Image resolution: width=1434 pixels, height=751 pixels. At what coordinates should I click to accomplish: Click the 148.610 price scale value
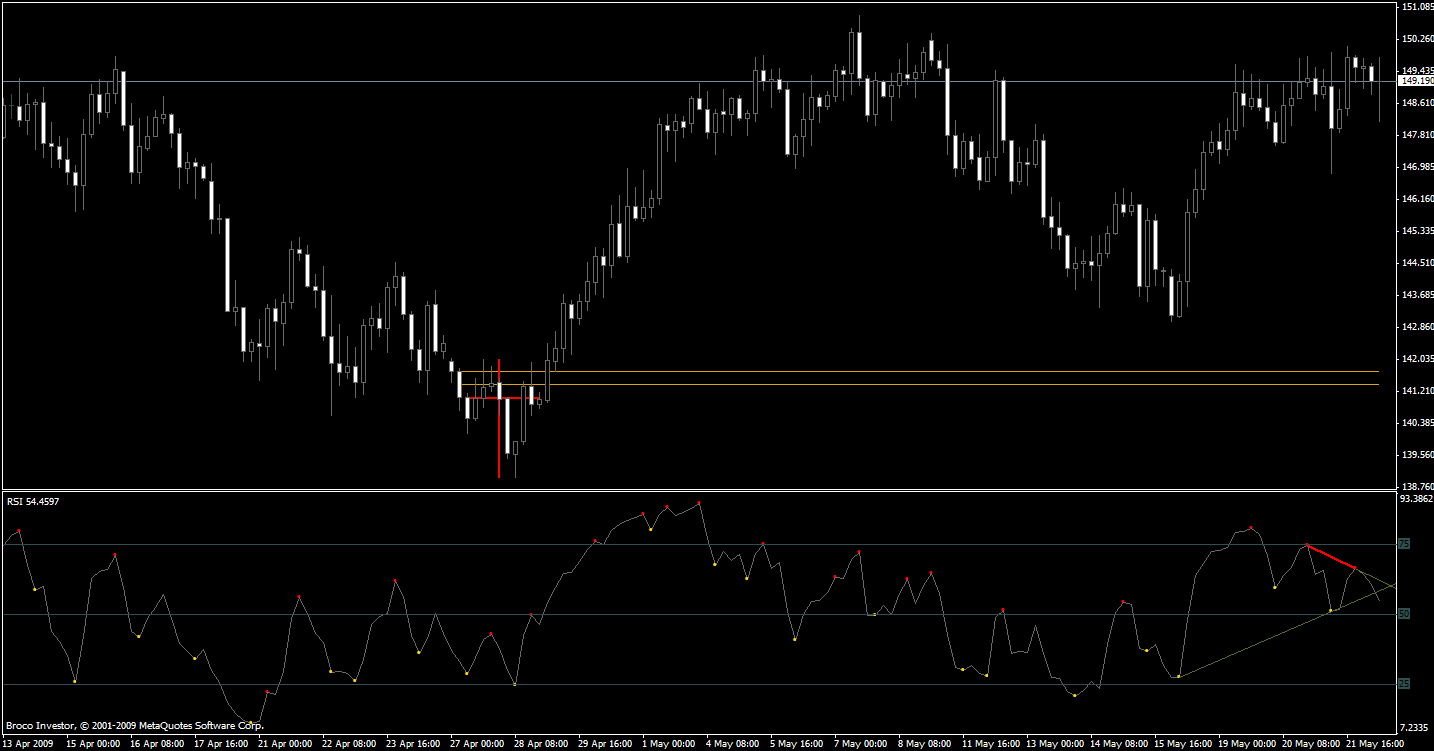1418,103
